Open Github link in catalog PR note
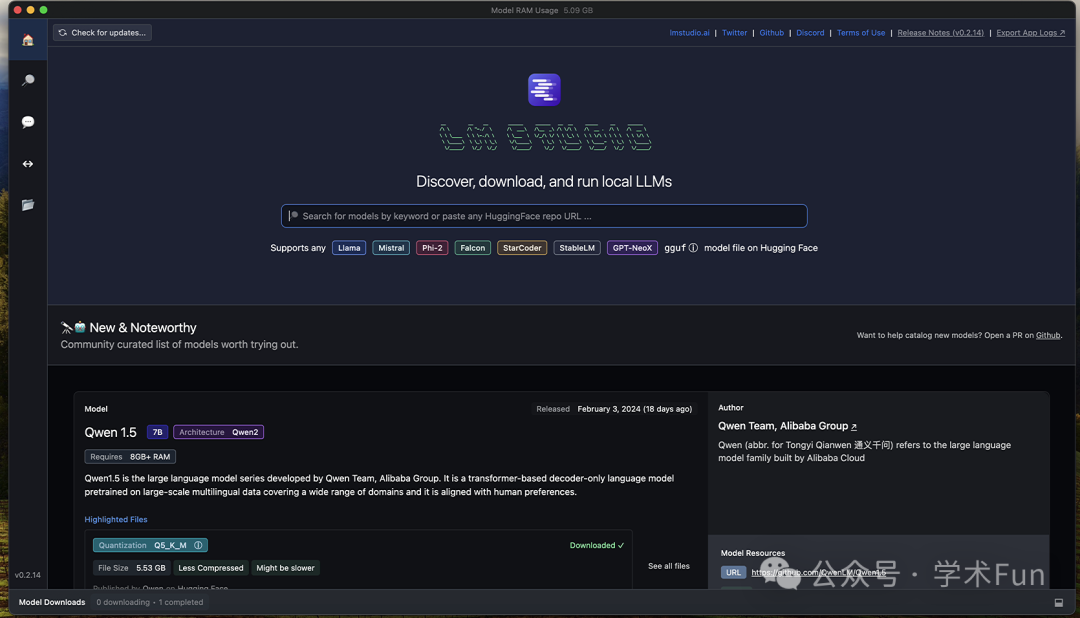This screenshot has height=618, width=1080. pos(1048,336)
